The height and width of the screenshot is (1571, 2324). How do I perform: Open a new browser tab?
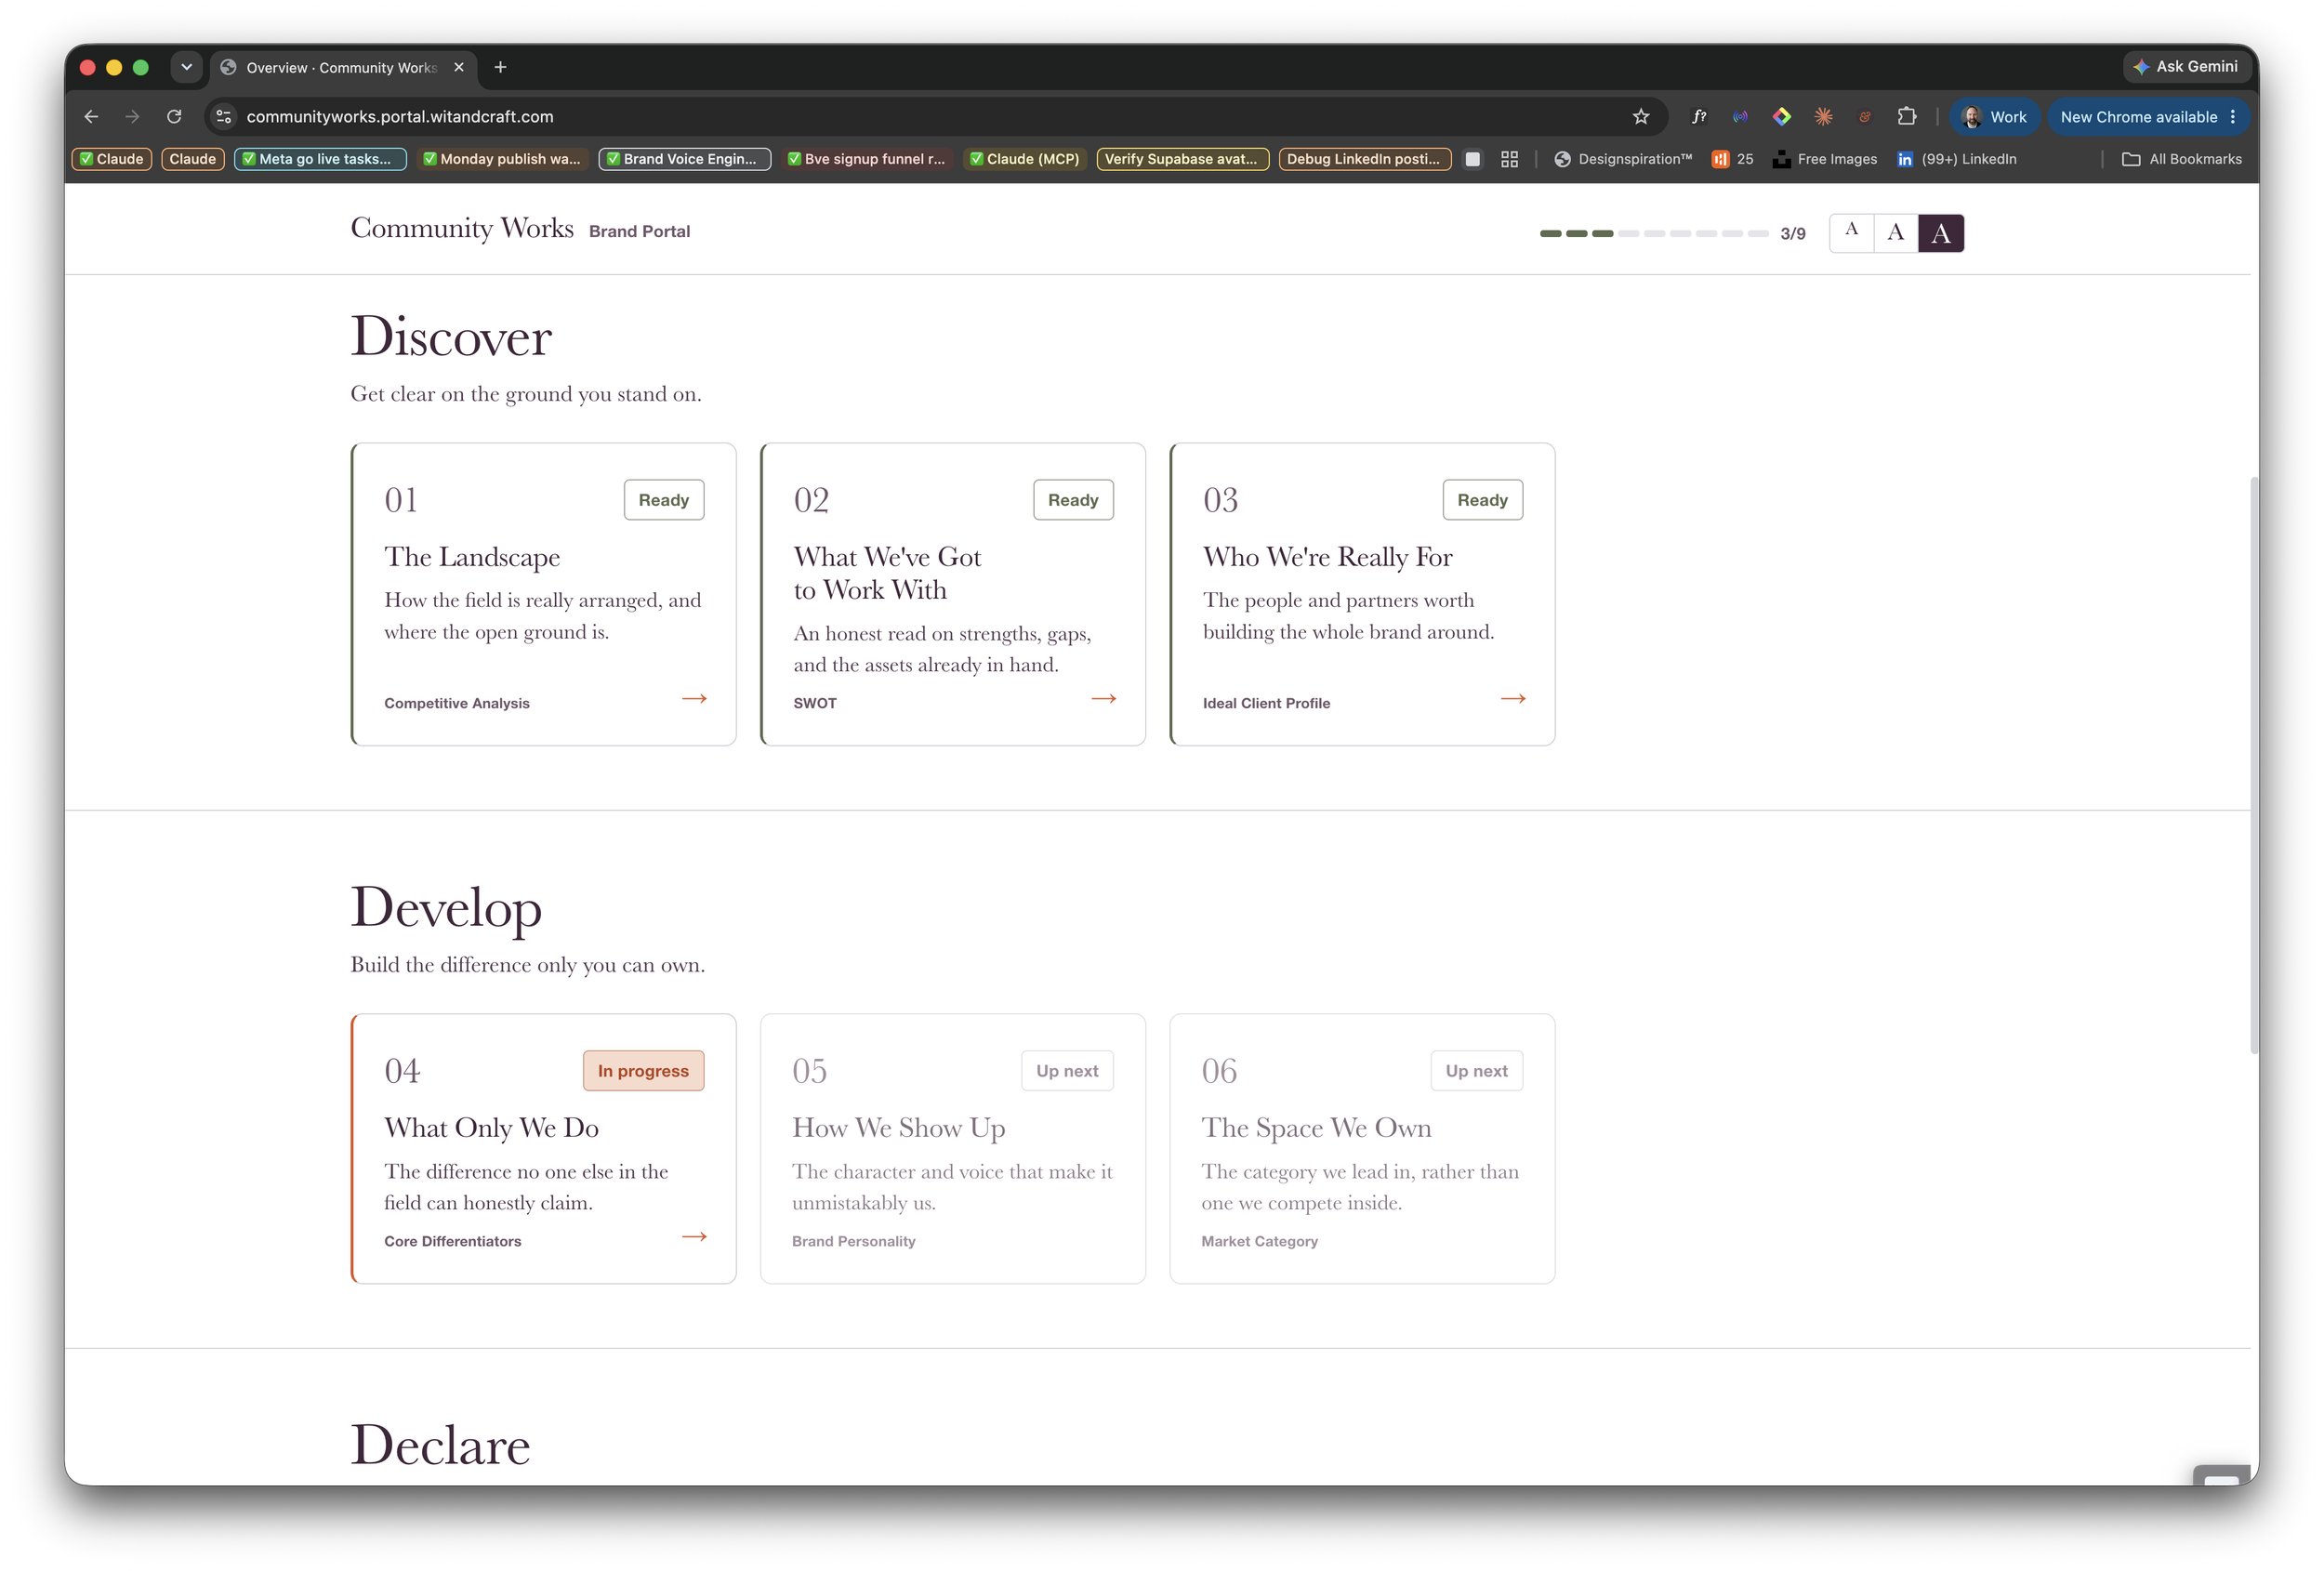tap(500, 67)
